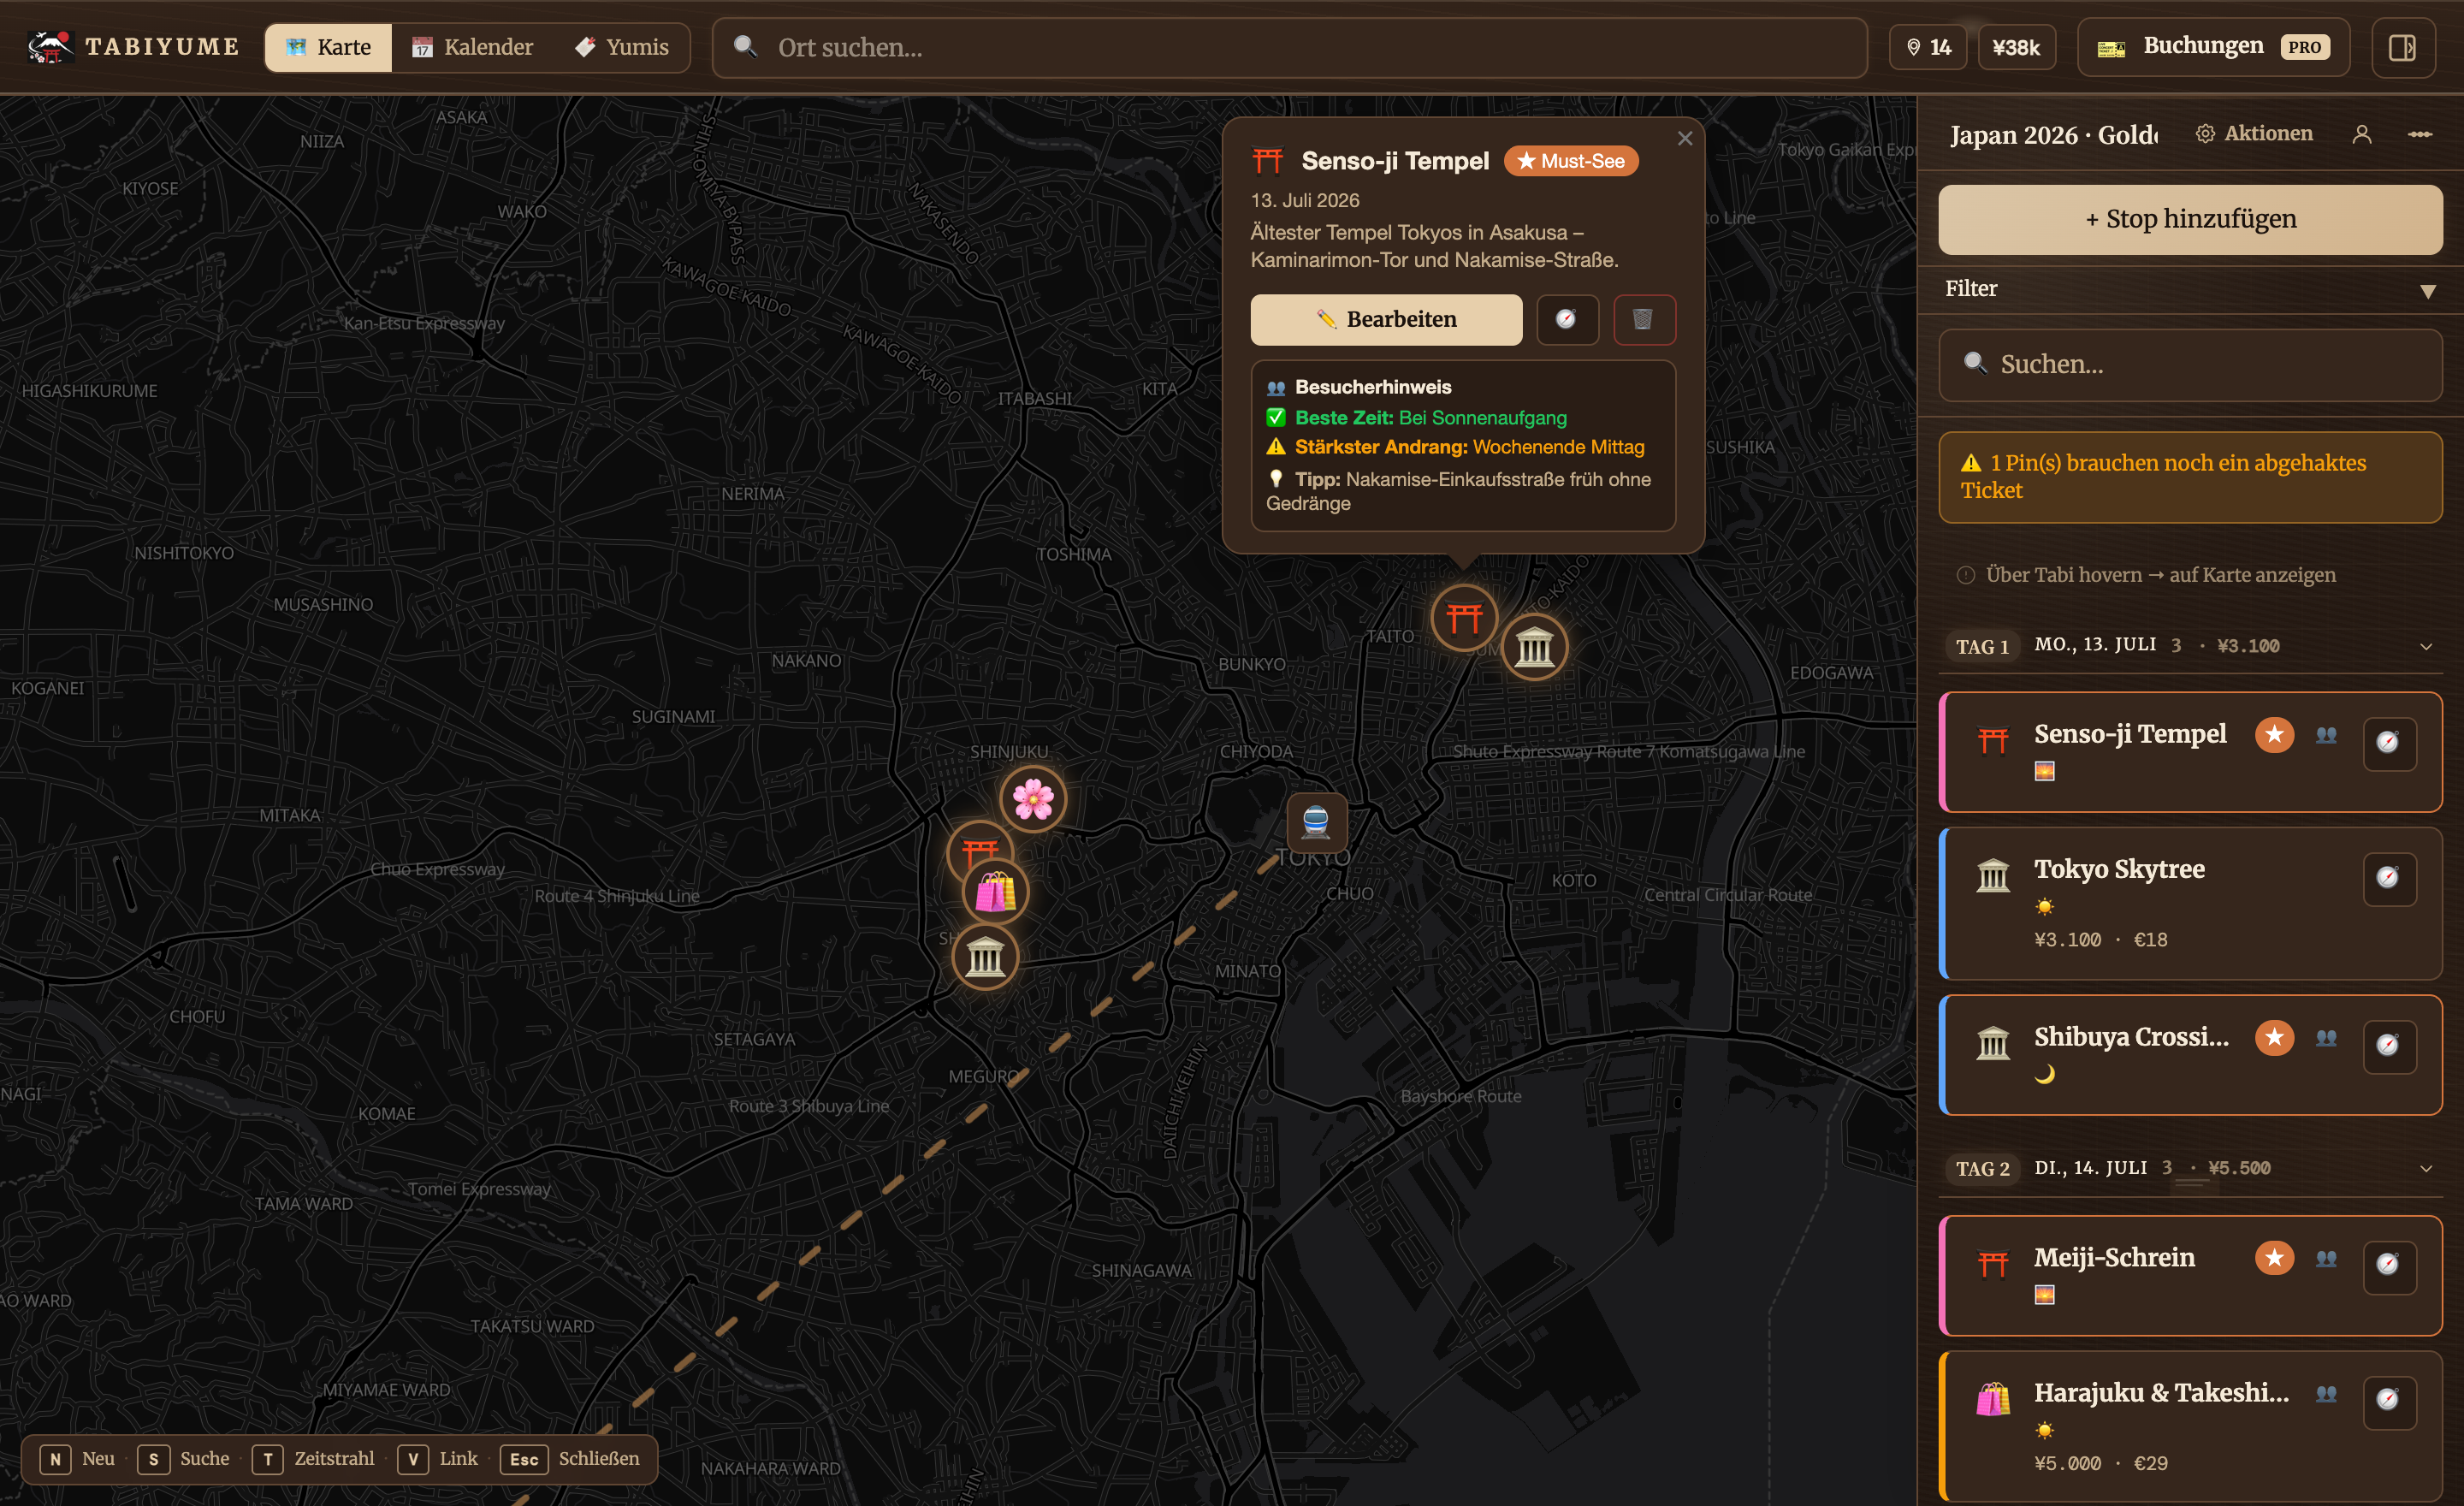Click the ¥38k budget badge
The height and width of the screenshot is (1506, 2464).
[2016, 47]
